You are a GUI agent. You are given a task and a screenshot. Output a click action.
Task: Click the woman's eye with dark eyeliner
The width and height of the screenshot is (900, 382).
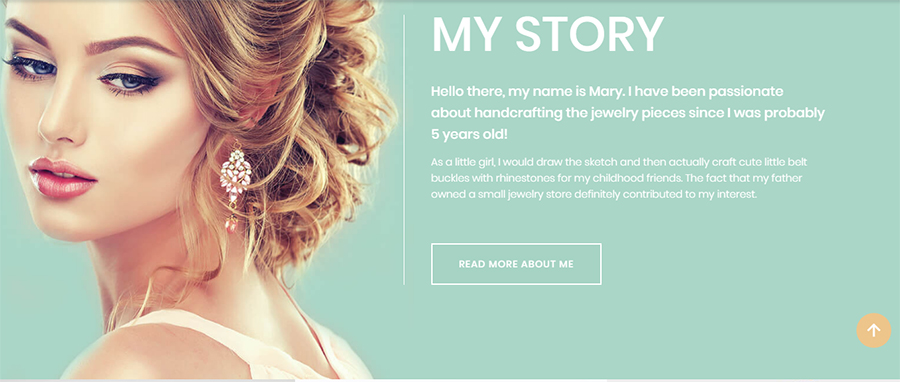click(x=130, y=81)
